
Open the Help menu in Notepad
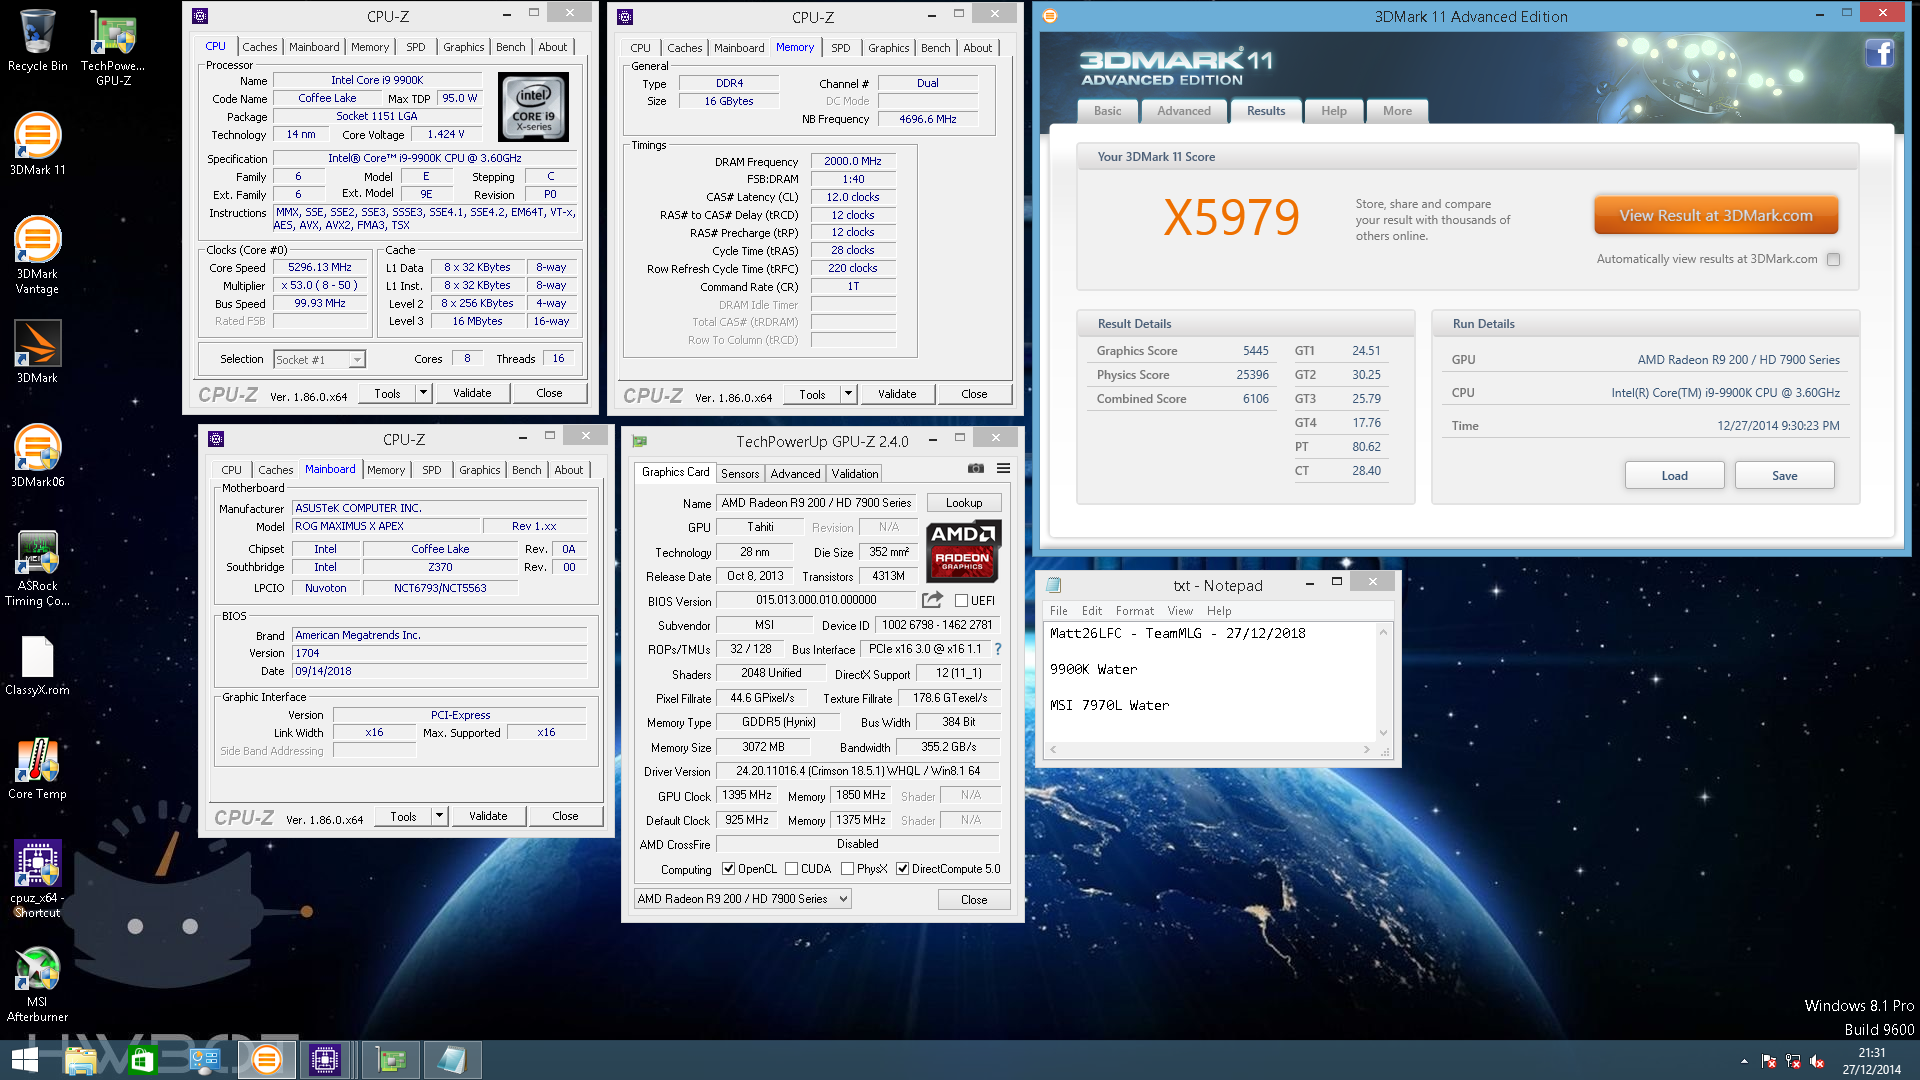click(1219, 611)
